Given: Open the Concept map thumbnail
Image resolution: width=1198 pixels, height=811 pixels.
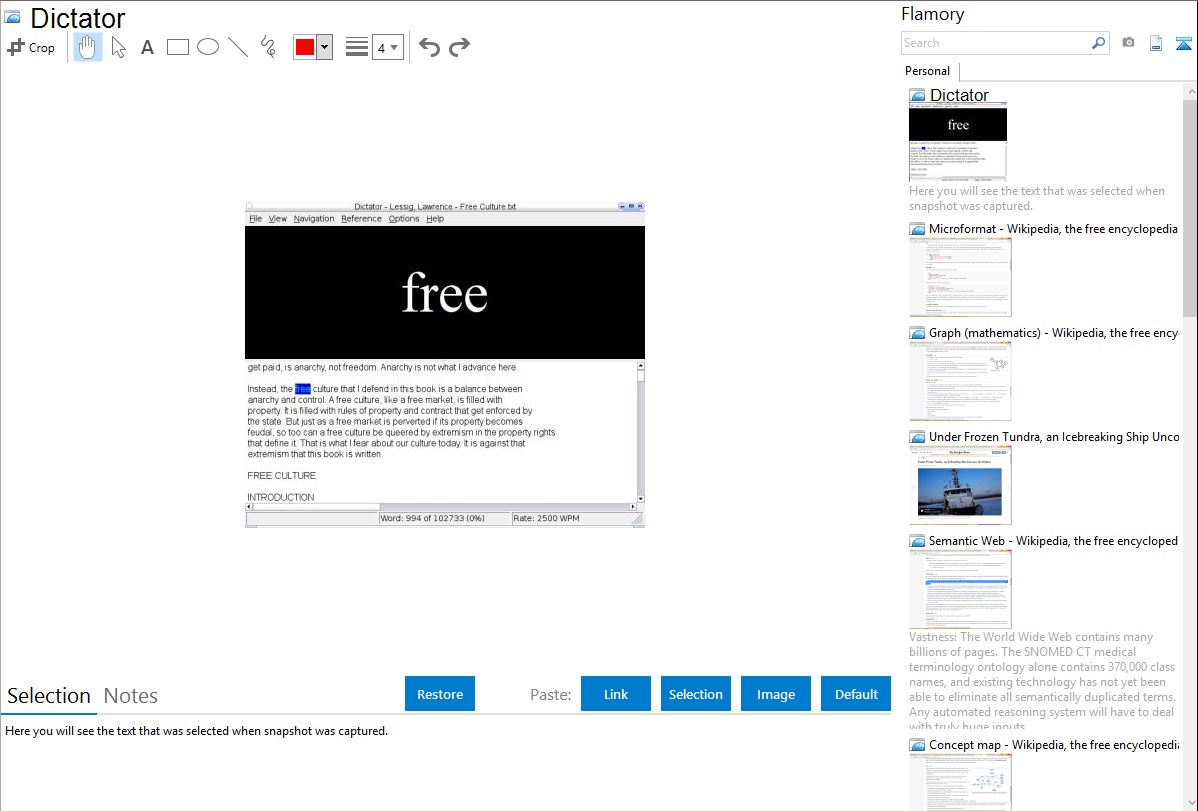Looking at the screenshot, I should tap(960, 782).
